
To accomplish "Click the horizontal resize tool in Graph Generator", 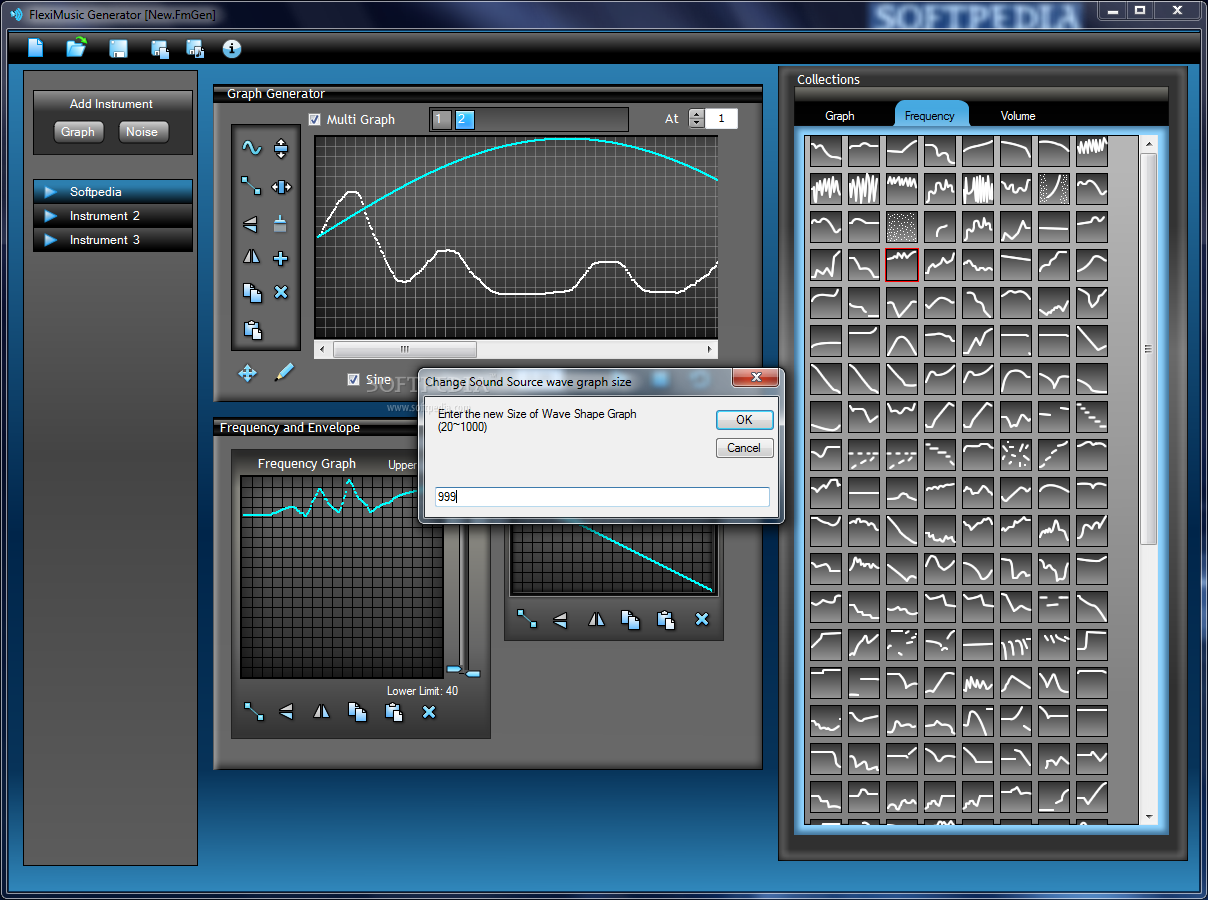I will (281, 186).
